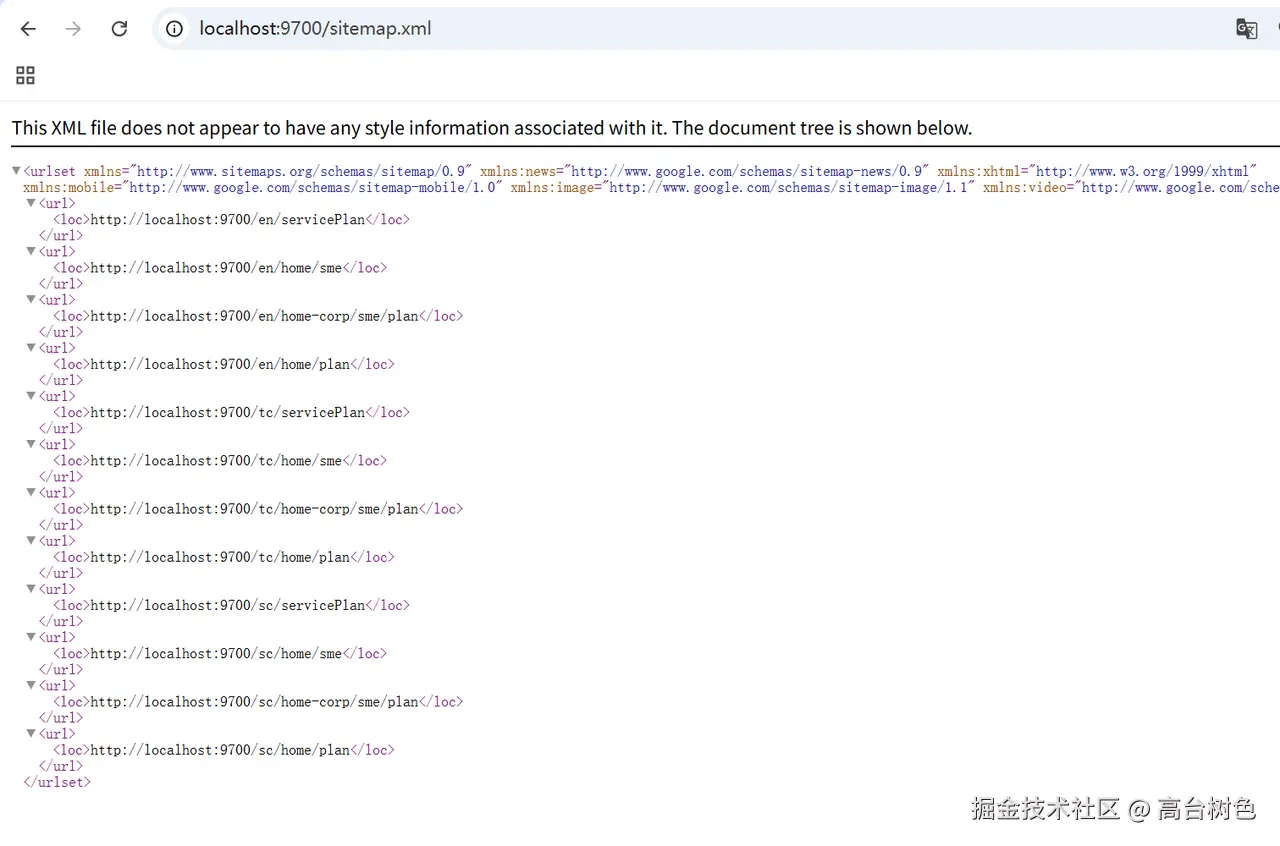The width and height of the screenshot is (1280, 846).
Task: Collapse the url node for sc/home-corp/sme/plan
Action: [x=31, y=685]
